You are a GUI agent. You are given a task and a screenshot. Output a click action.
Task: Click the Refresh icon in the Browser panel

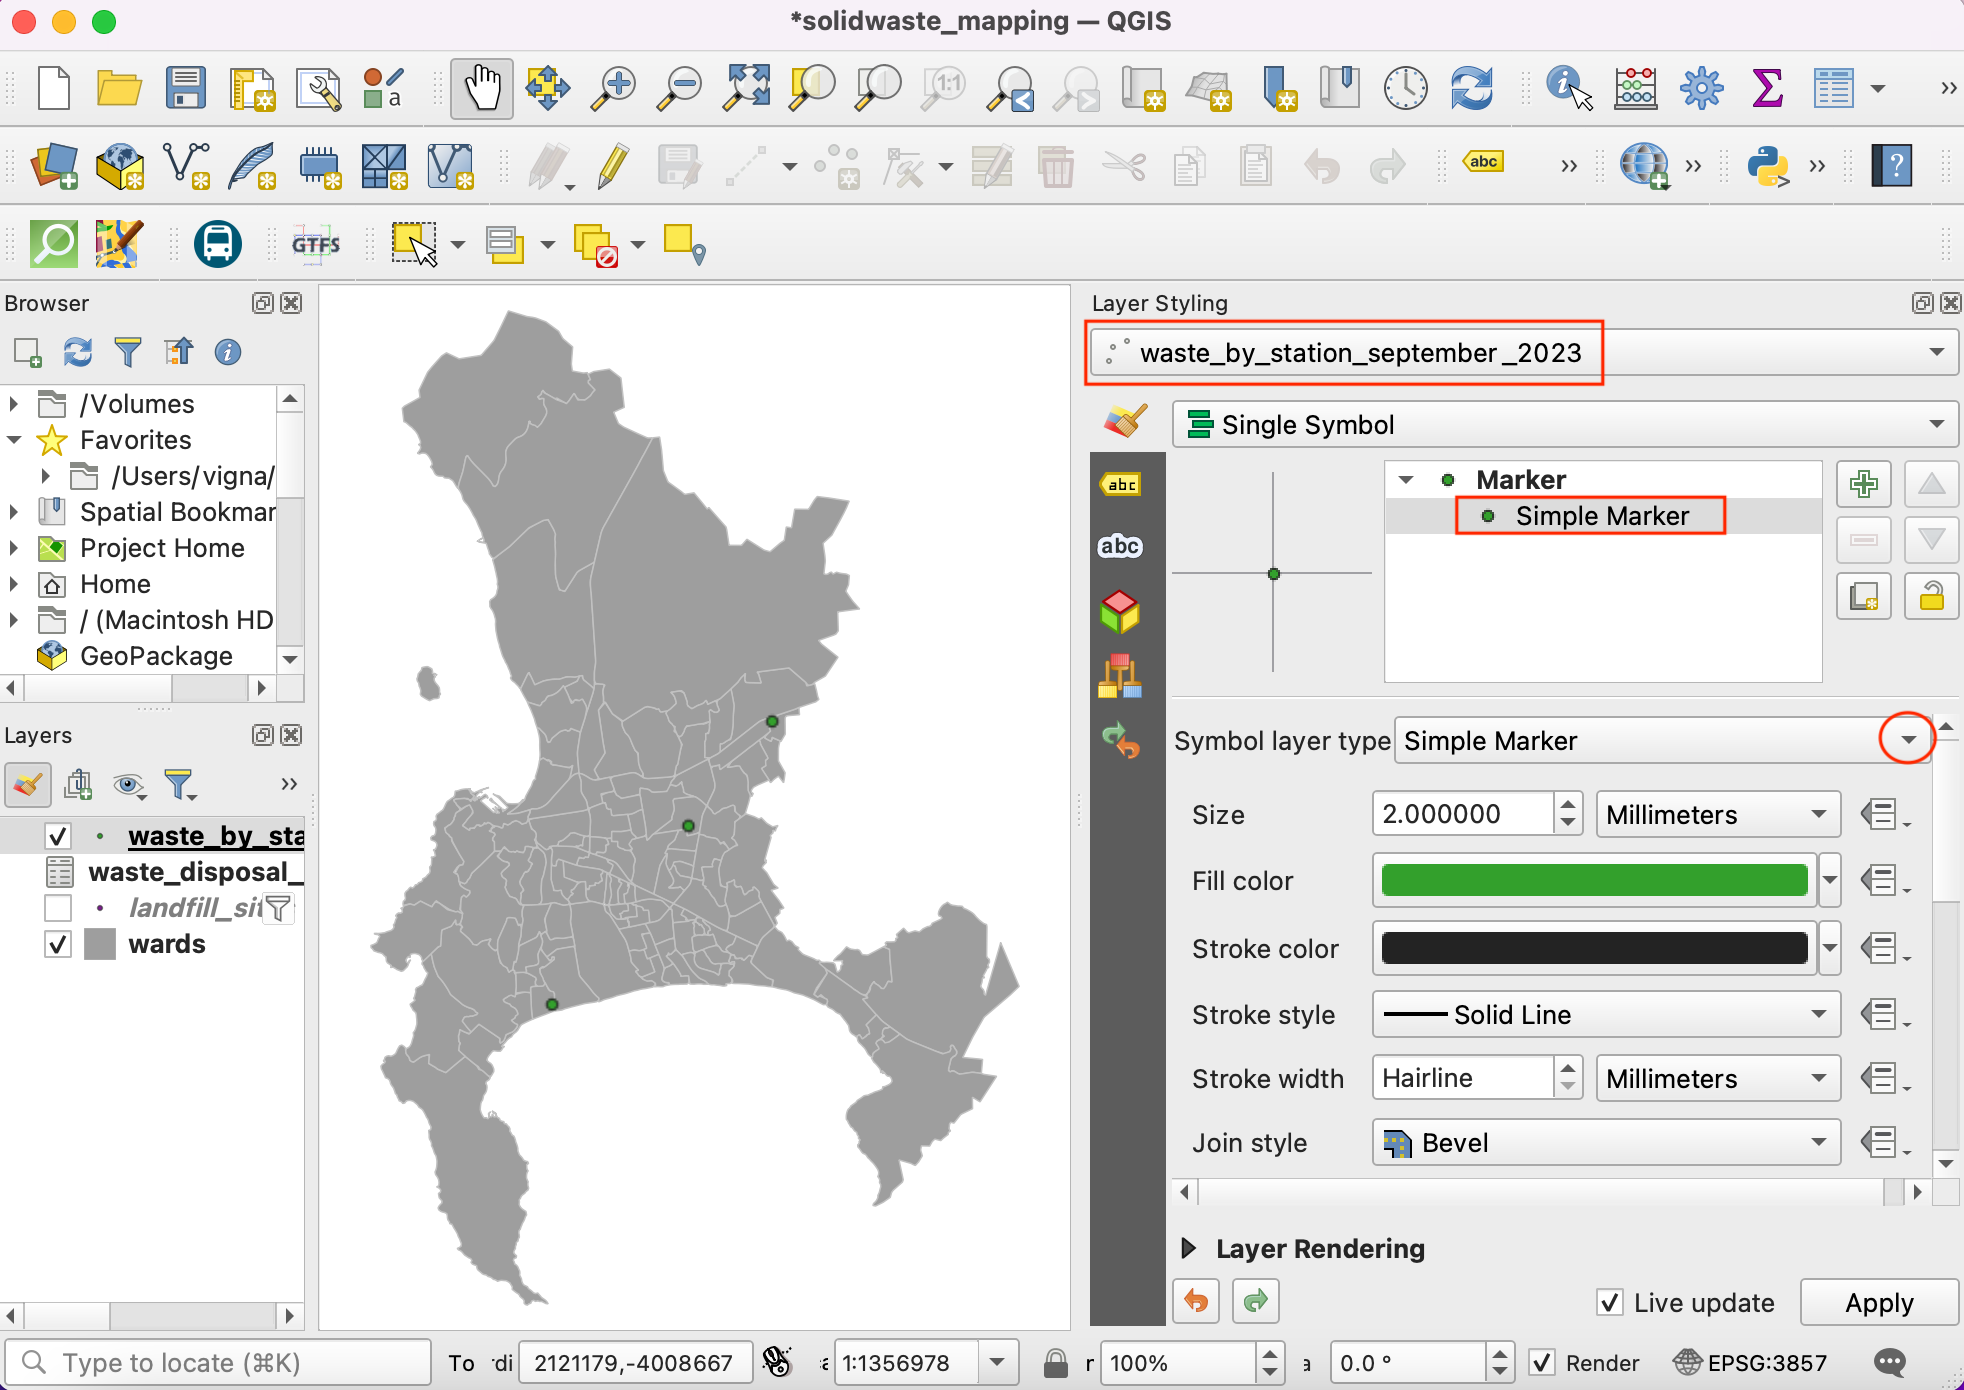pyautogui.click(x=78, y=352)
